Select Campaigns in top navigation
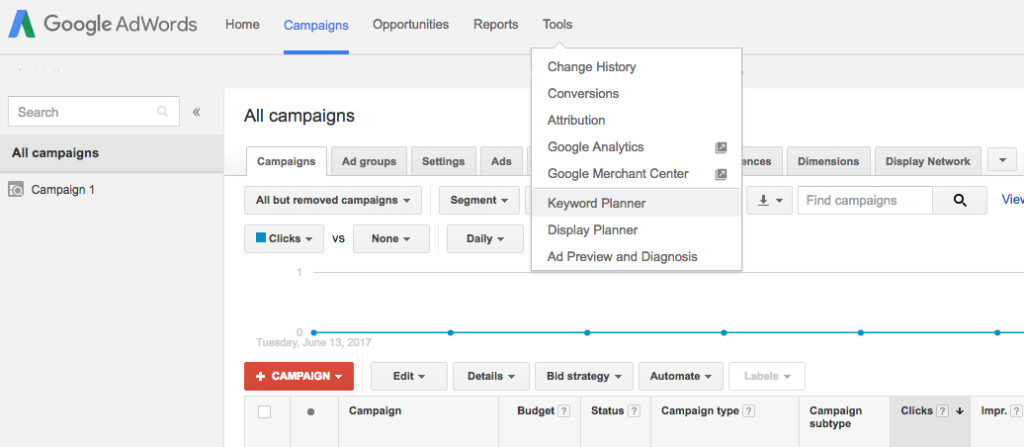 (316, 25)
